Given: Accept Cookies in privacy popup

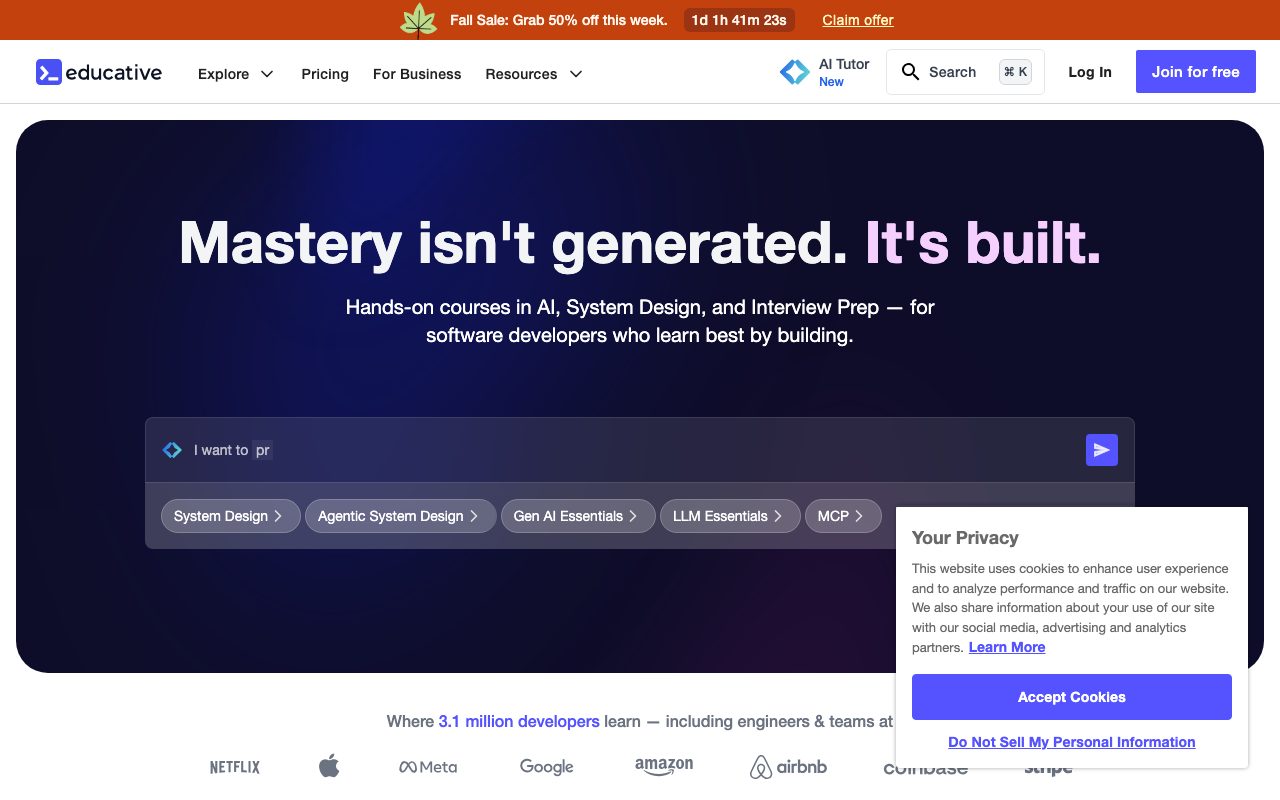Looking at the screenshot, I should click(x=1072, y=697).
